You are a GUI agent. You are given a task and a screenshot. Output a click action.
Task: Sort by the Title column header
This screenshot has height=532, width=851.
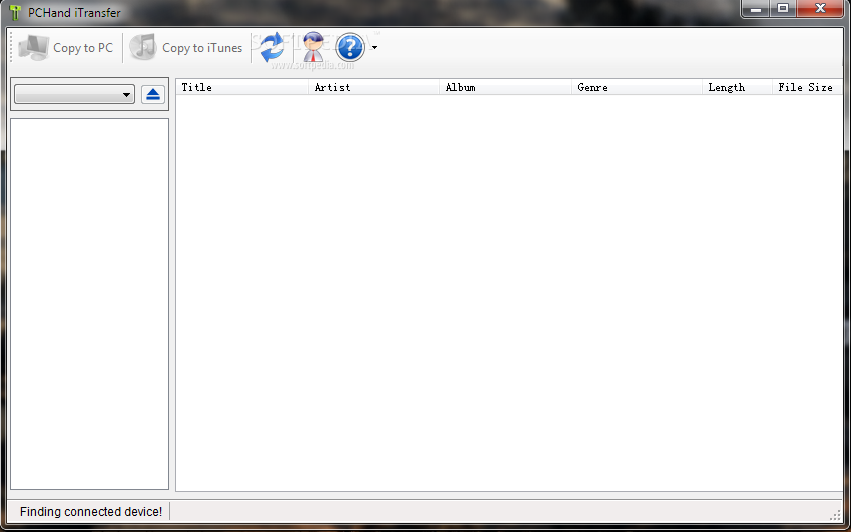[242, 87]
